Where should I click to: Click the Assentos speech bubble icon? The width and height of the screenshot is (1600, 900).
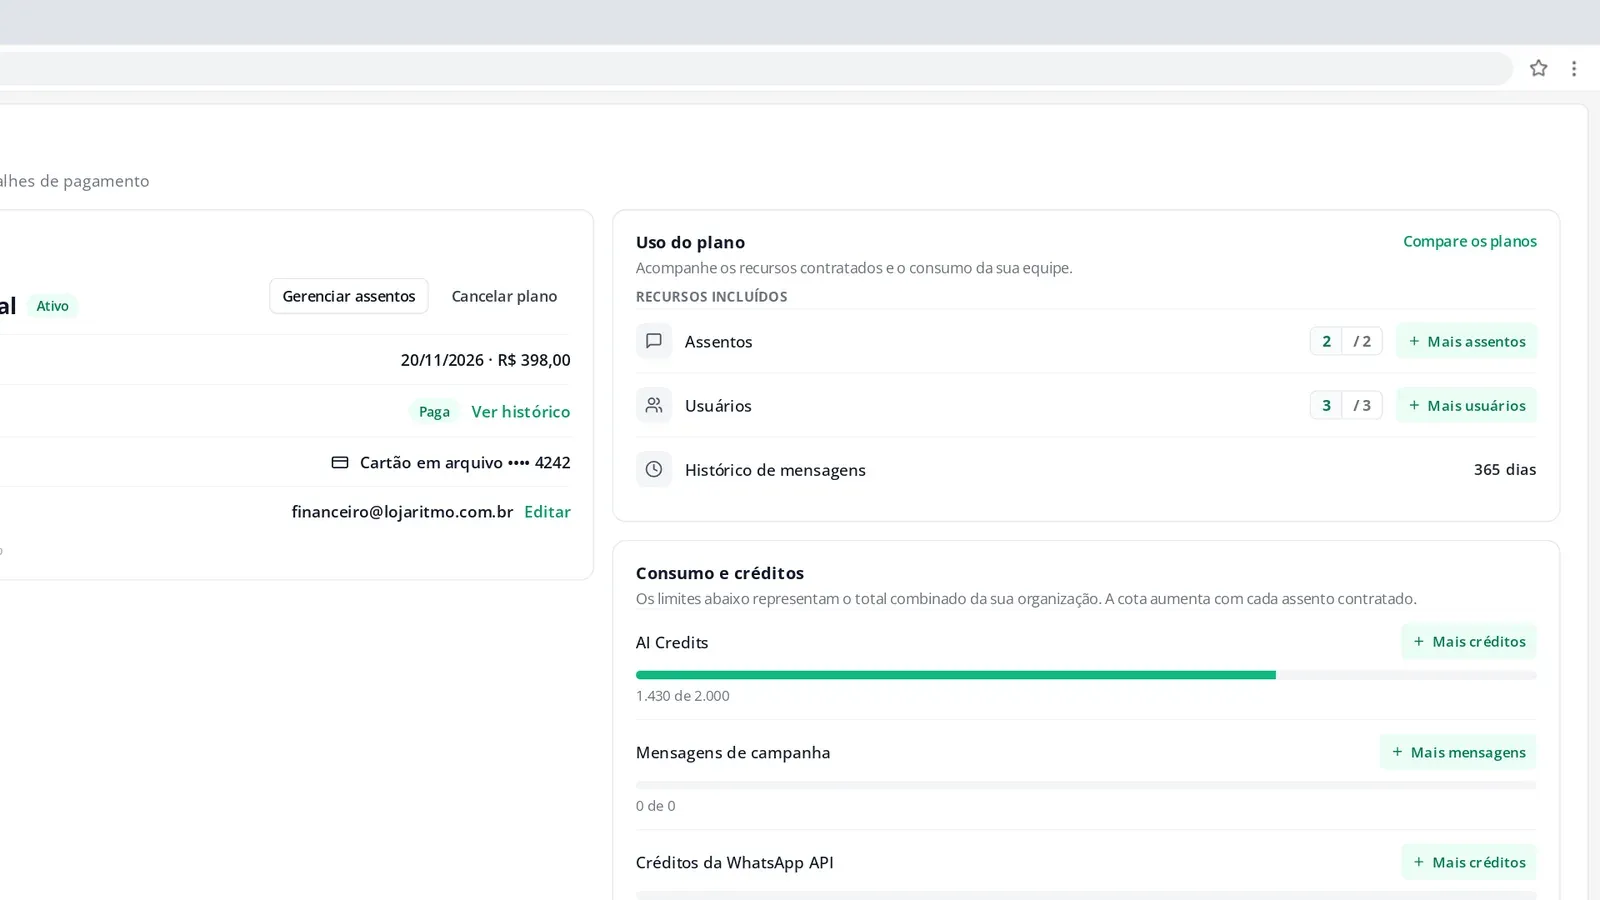click(654, 341)
